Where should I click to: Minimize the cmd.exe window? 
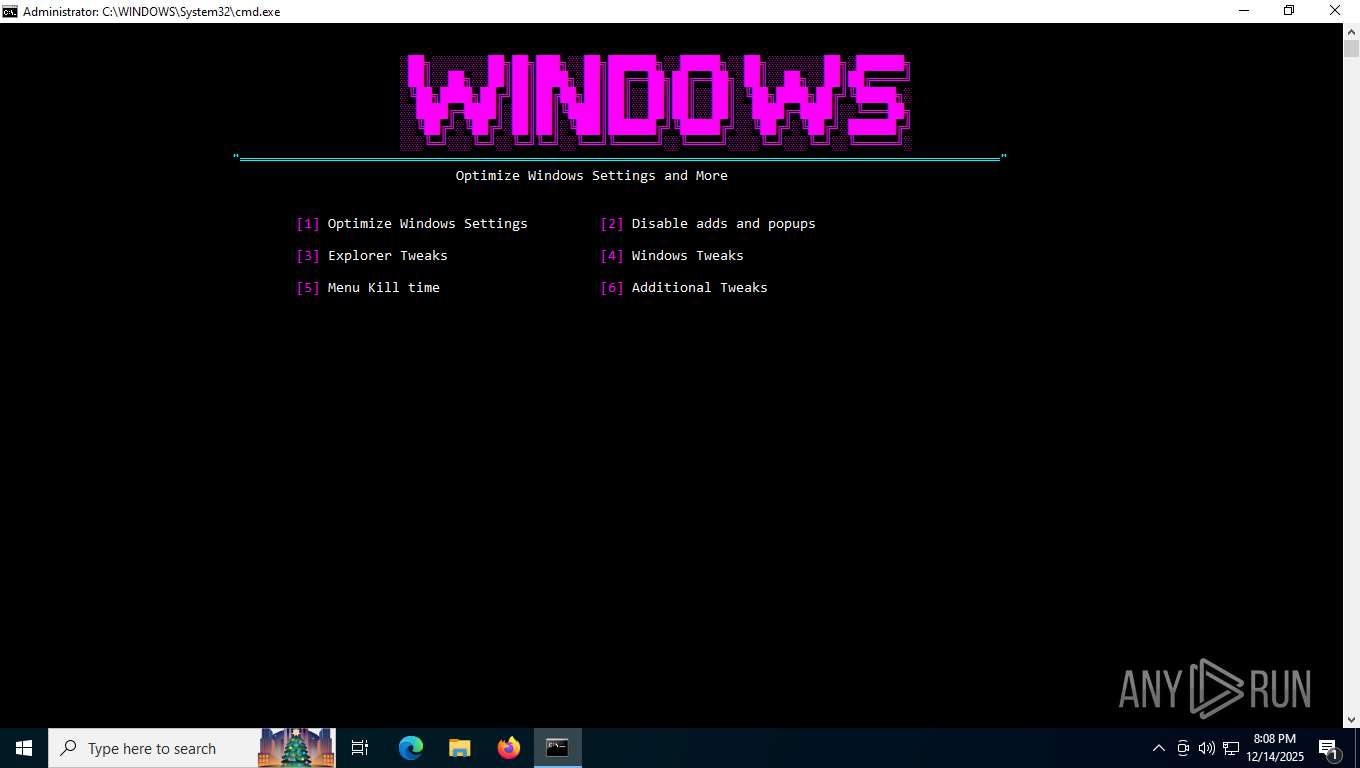[1244, 11]
